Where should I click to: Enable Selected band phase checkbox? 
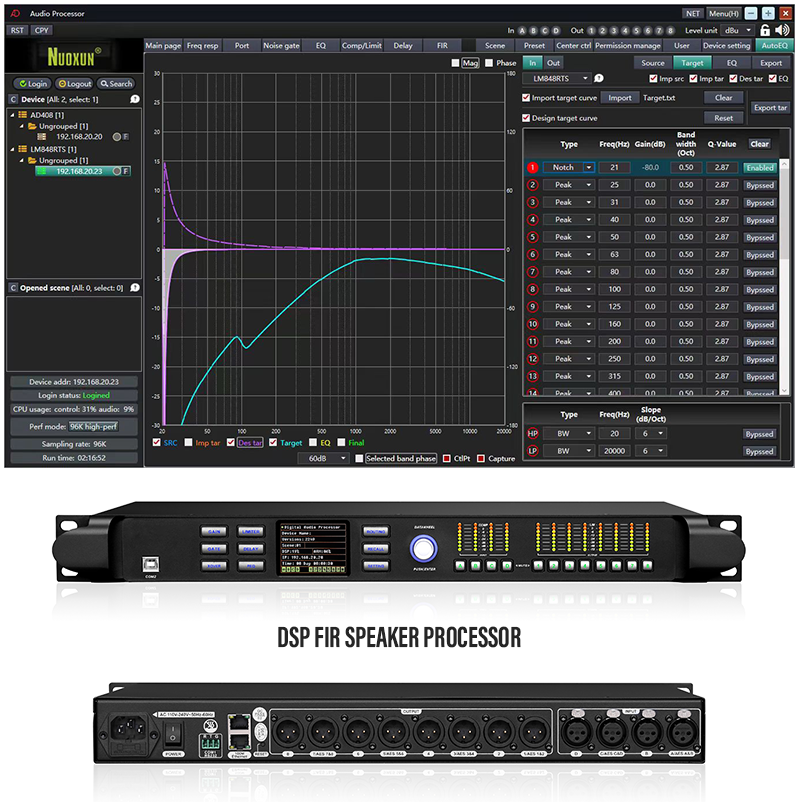(x=359, y=458)
